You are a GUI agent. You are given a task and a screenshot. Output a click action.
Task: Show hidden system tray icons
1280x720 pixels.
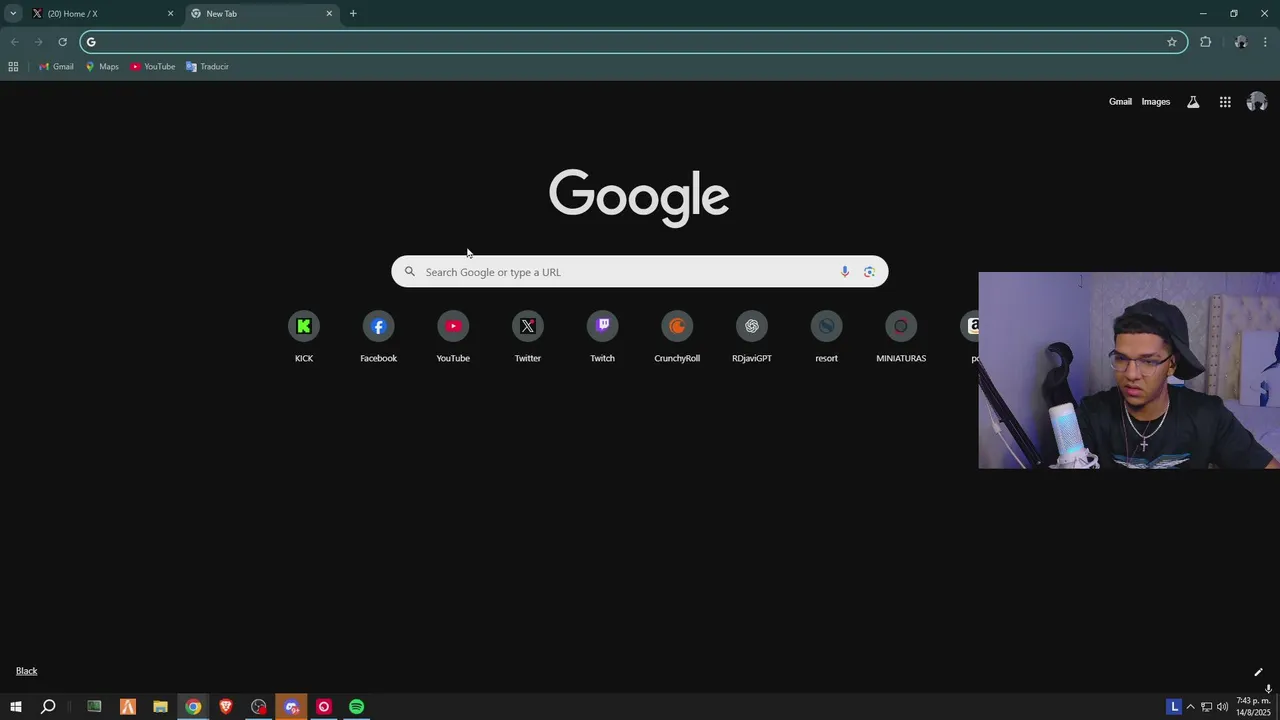pos(1190,707)
